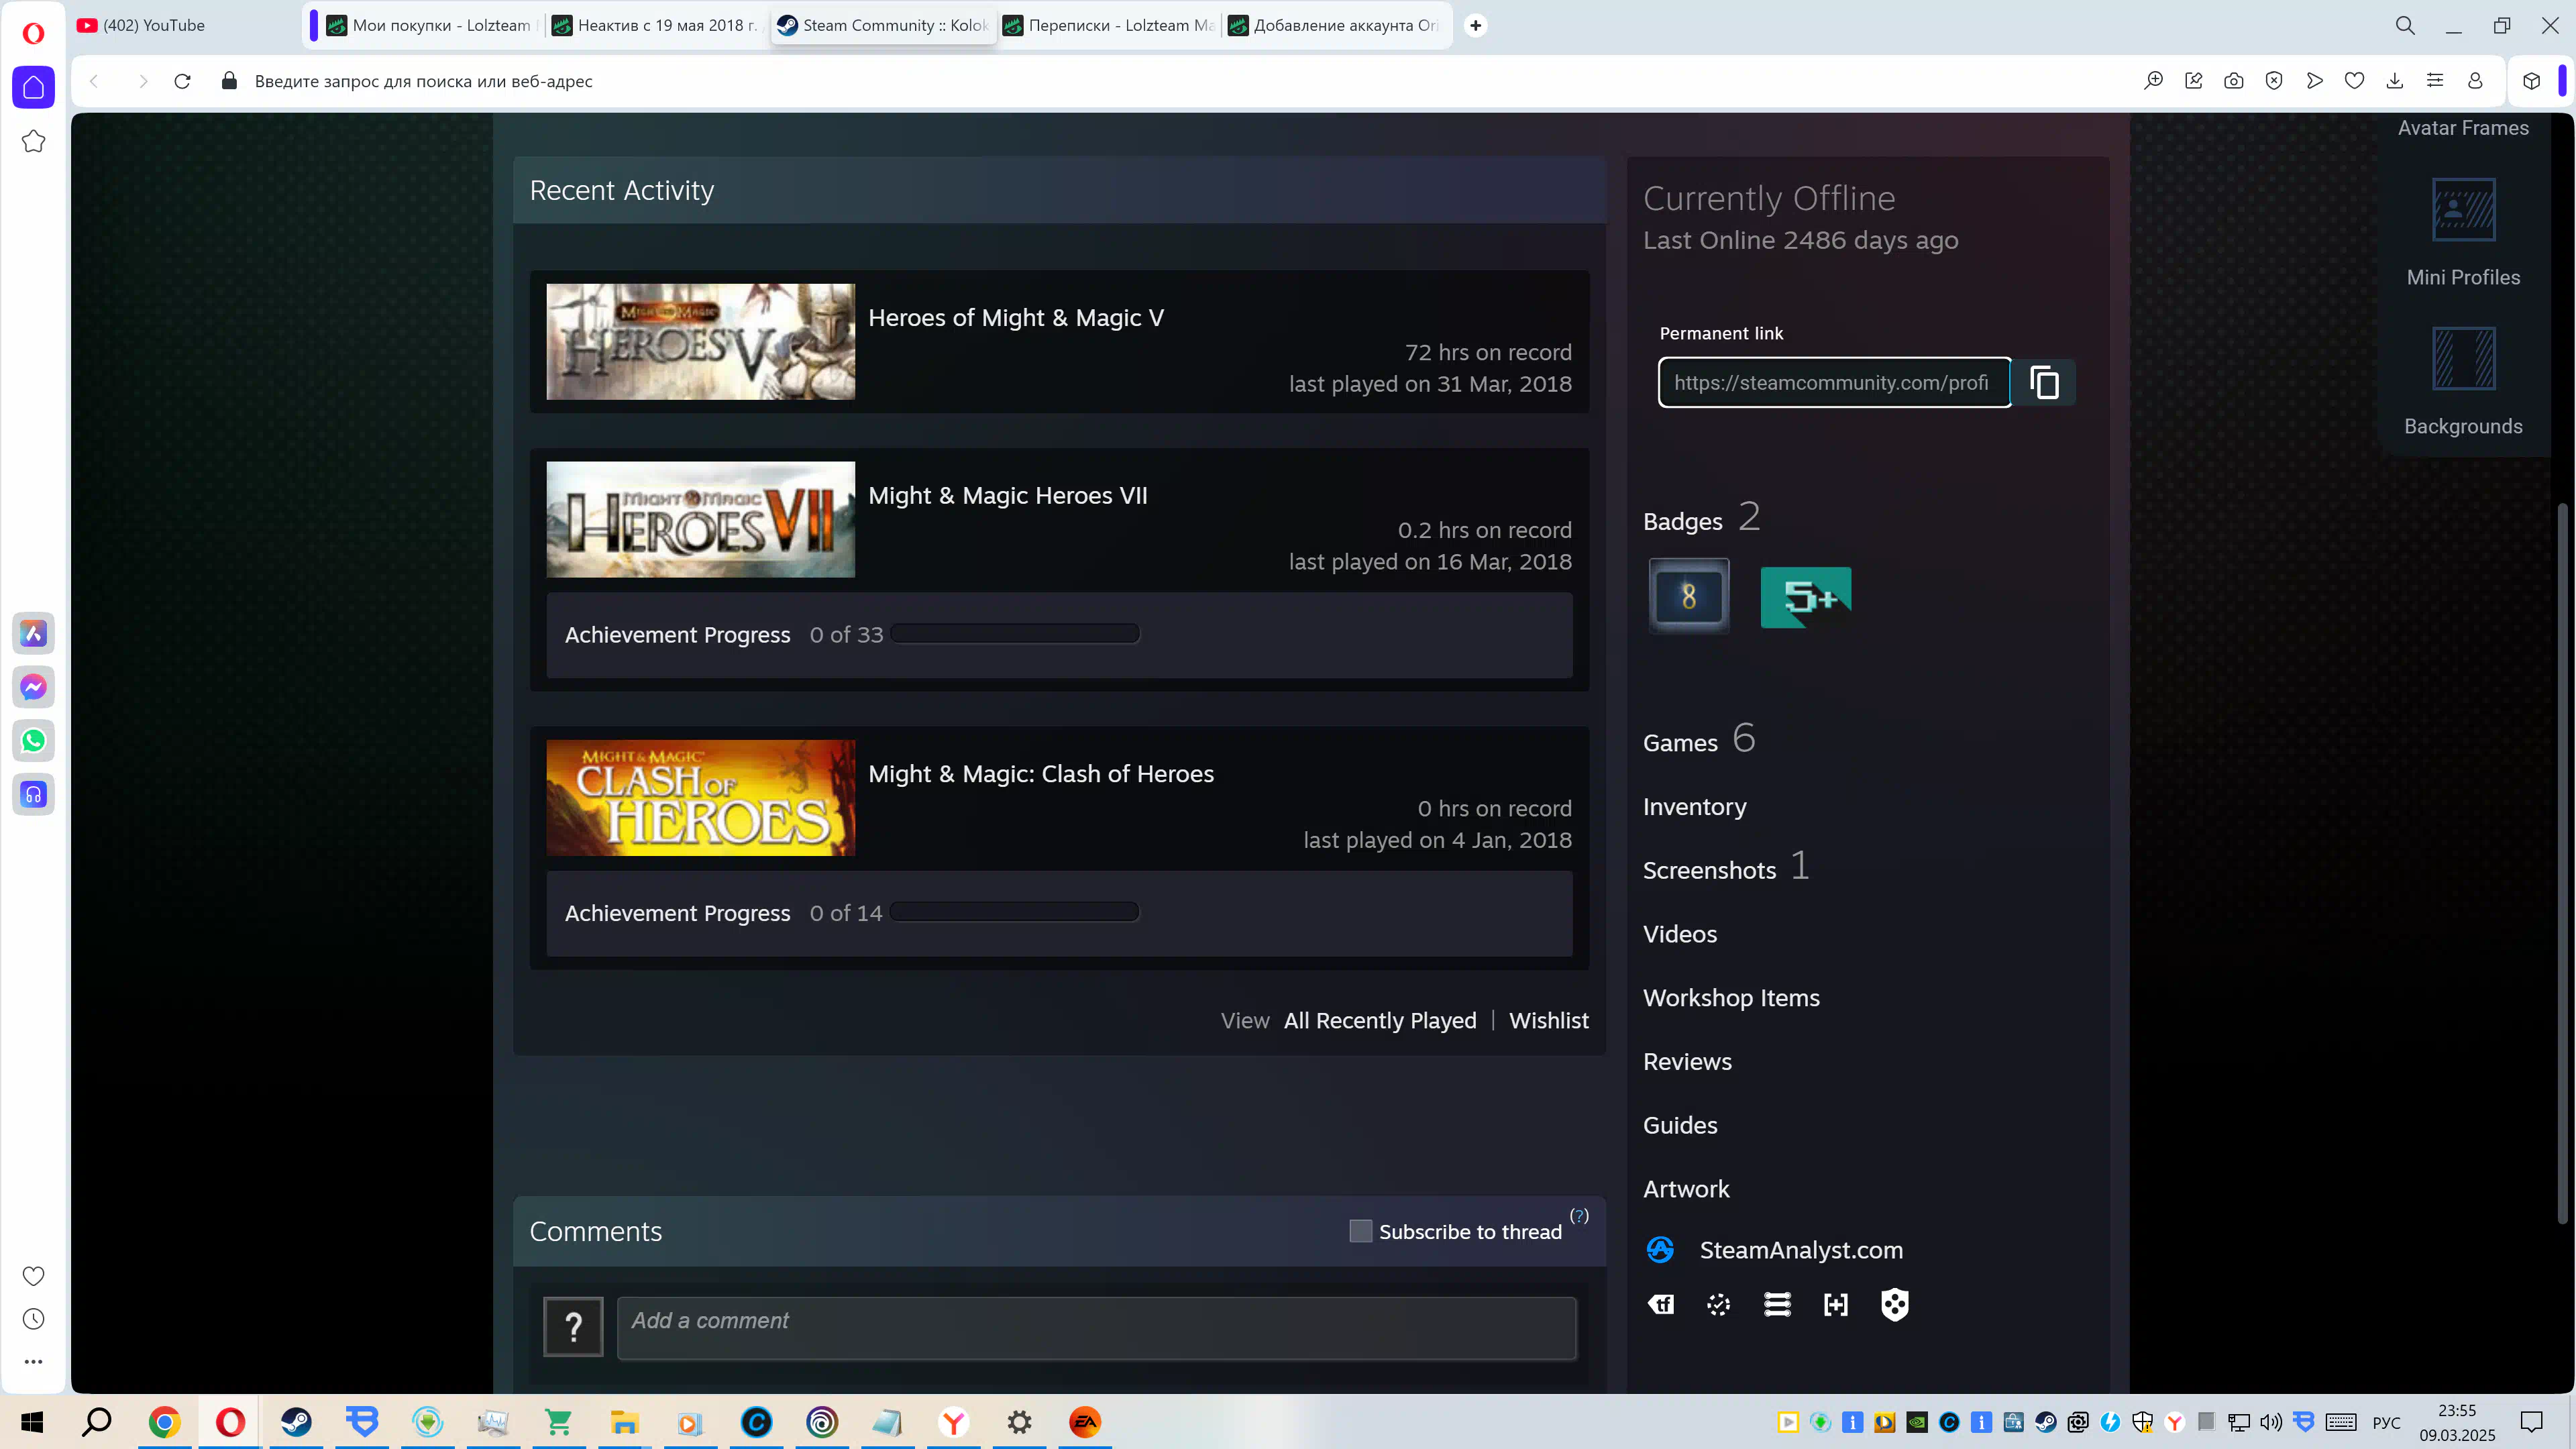Image resolution: width=2576 pixels, height=1449 pixels.
Task: Click the Add a comment field
Action: 1097,1328
